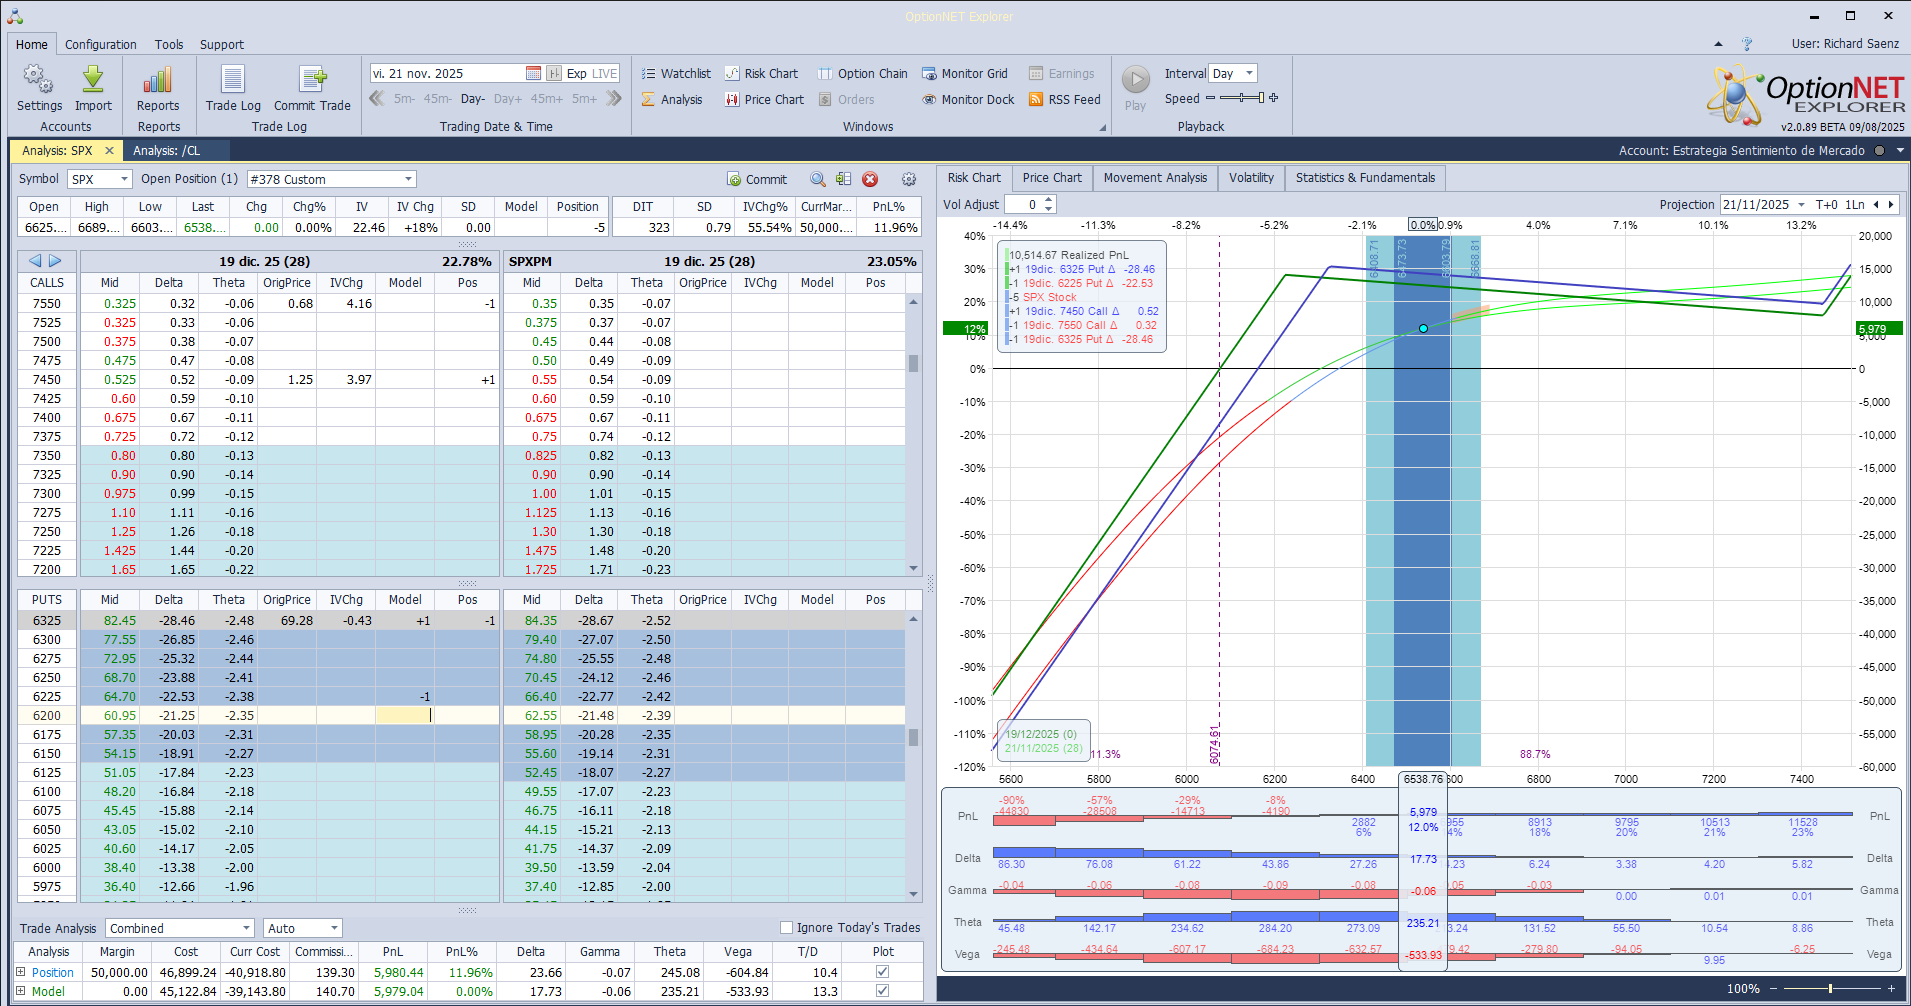
Task: Open the Account dropdown arrow
Action: (x=1900, y=150)
